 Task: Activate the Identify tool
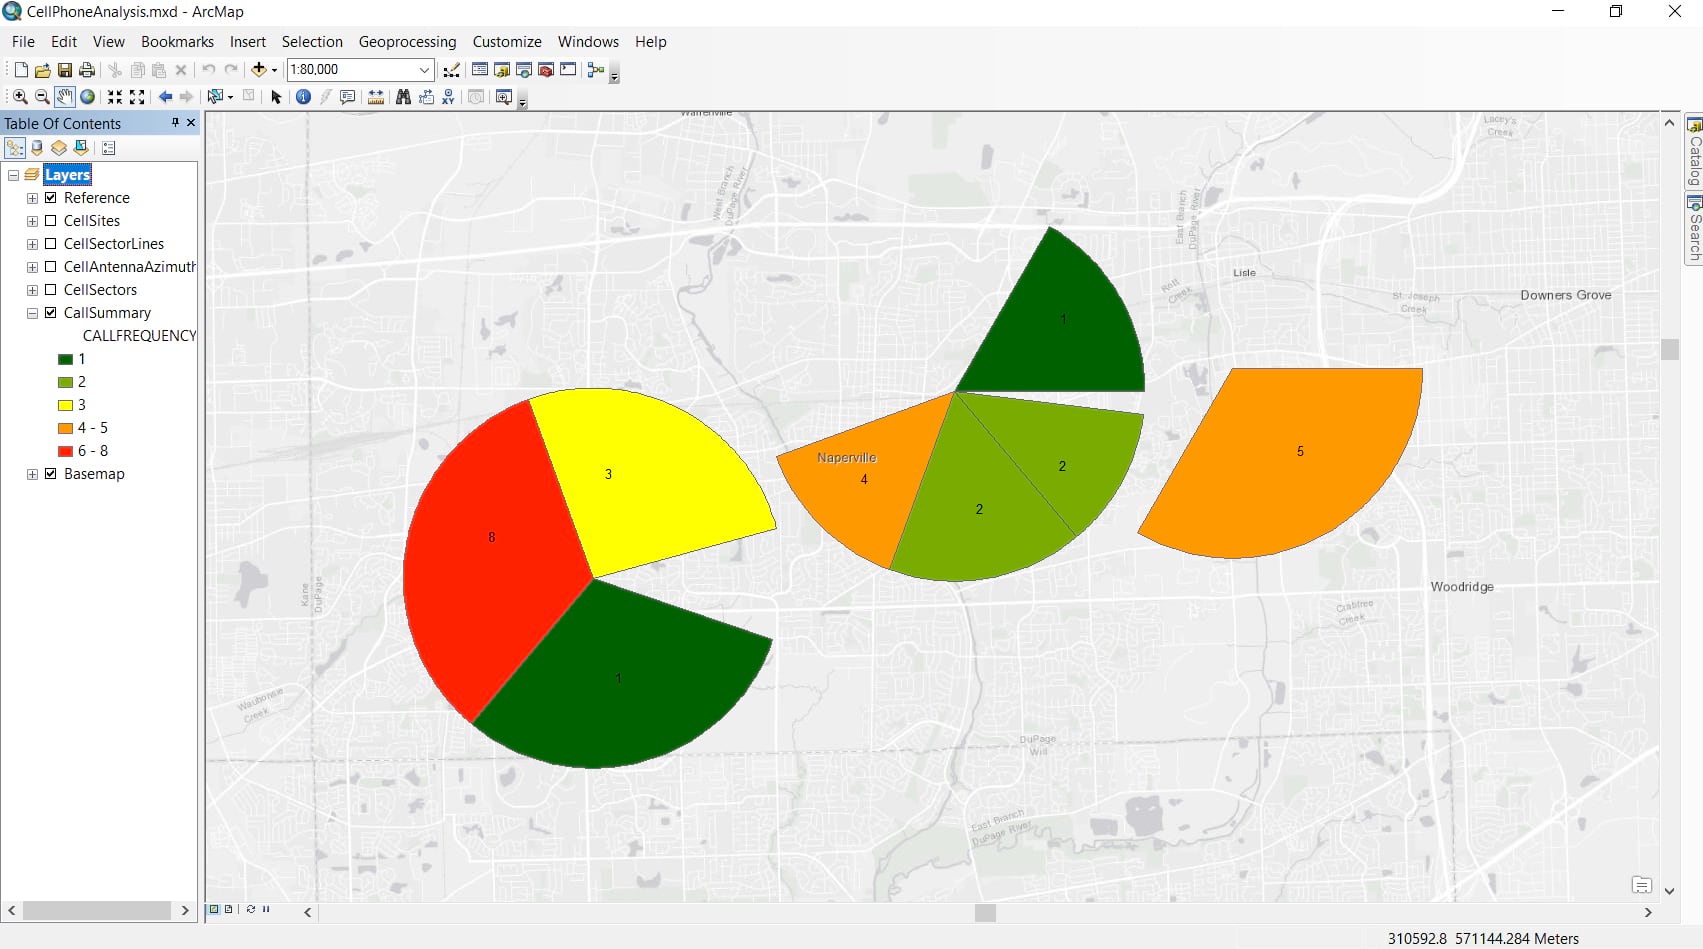[x=303, y=97]
